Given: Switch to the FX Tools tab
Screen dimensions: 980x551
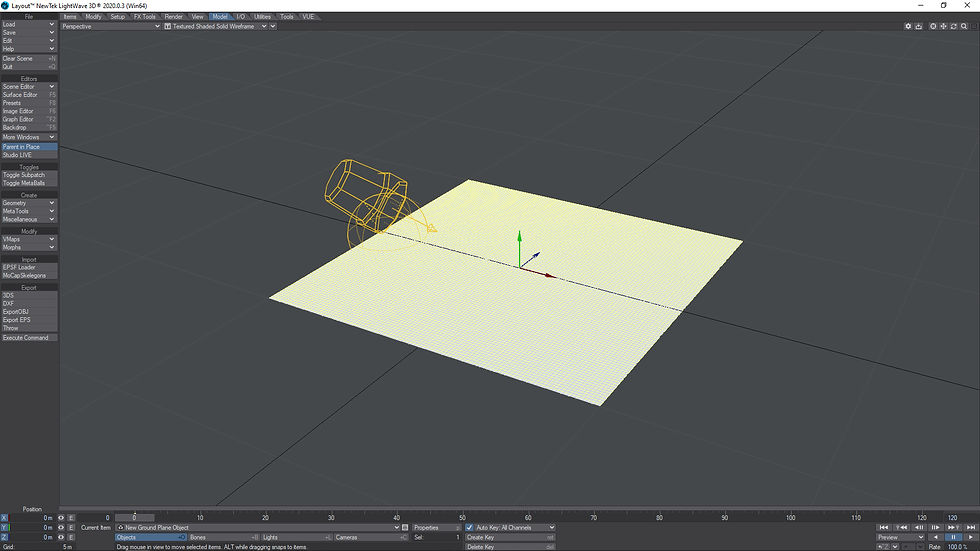Looking at the screenshot, I should pos(144,17).
